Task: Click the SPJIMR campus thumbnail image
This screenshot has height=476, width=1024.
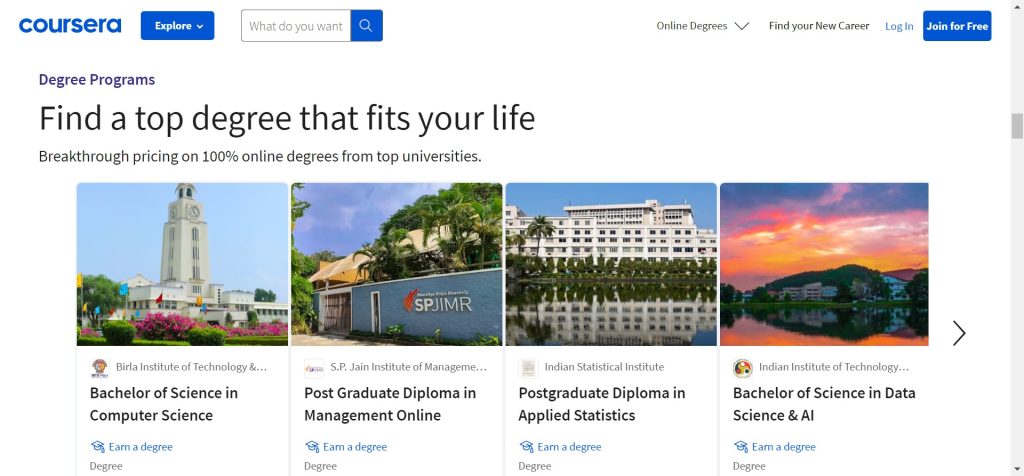Action: (x=397, y=264)
